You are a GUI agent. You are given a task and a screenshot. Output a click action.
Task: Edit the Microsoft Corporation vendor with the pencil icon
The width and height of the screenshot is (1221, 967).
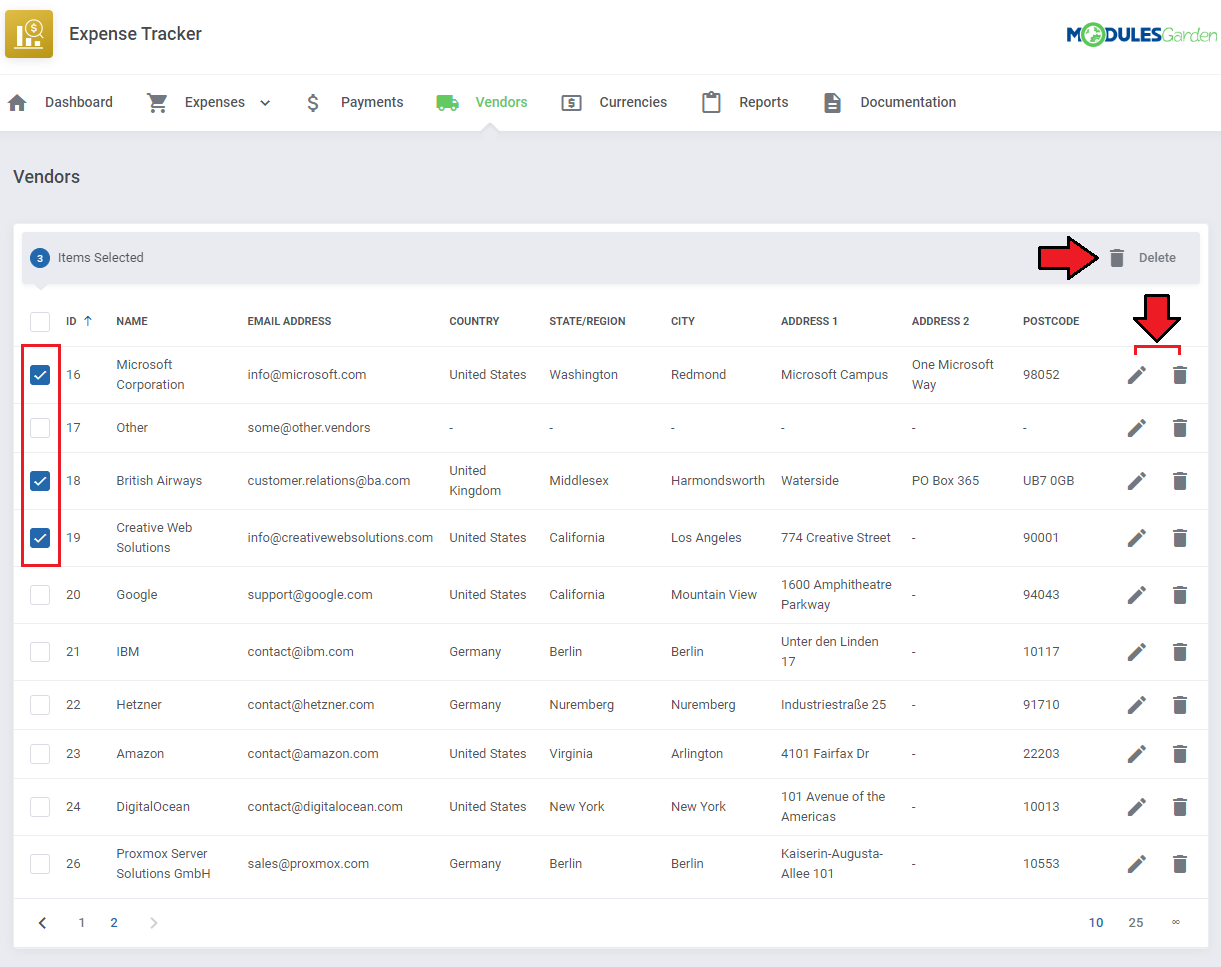pos(1137,375)
